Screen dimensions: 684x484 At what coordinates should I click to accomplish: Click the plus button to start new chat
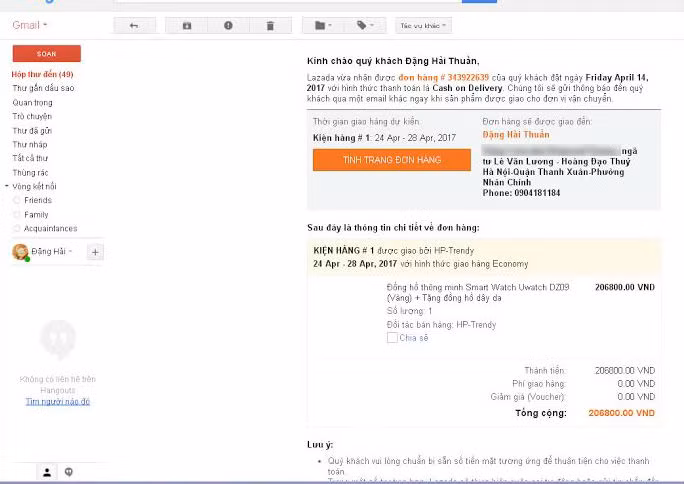point(95,252)
